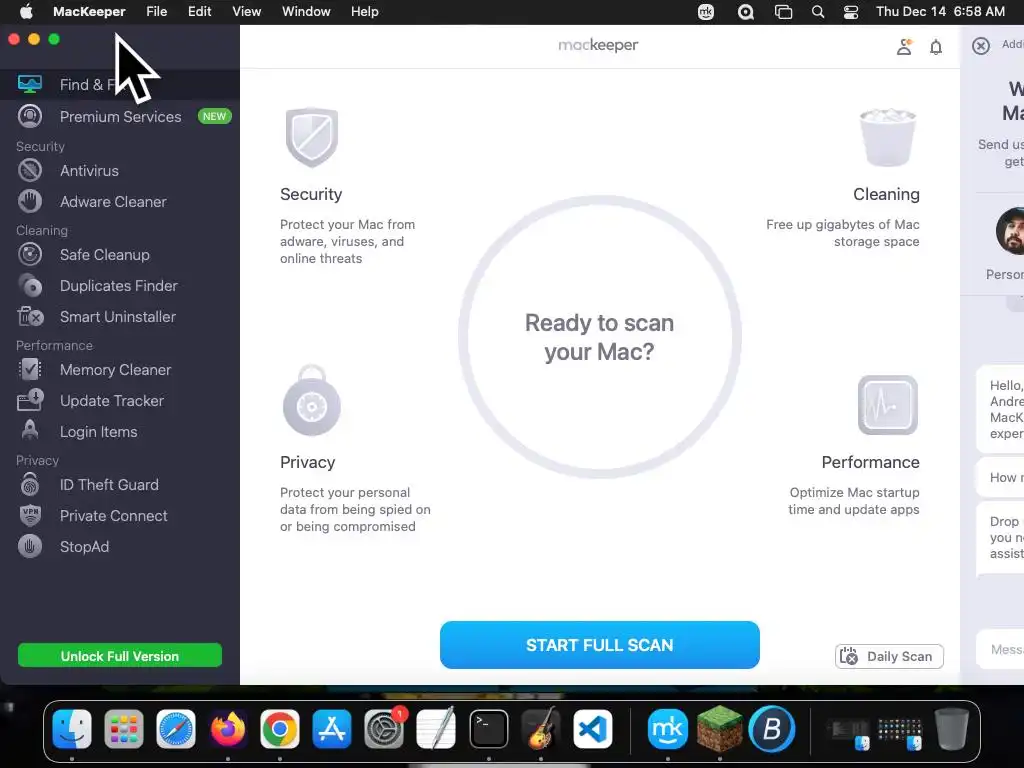The width and height of the screenshot is (1024, 768).
Task: Open Launchpad from the dock
Action: tap(123, 729)
